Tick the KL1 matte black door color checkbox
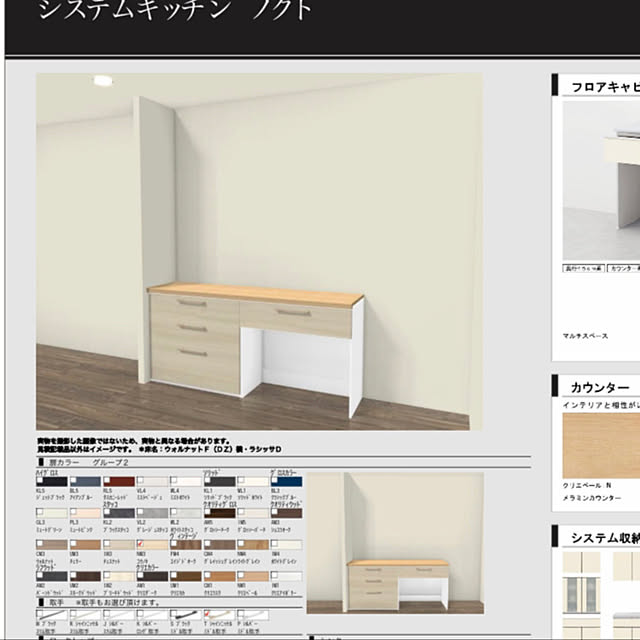Screen dimensions: 640x640 [207, 480]
